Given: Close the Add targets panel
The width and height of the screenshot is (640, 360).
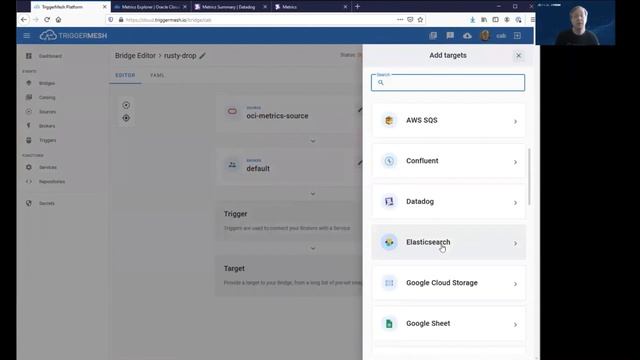Looking at the screenshot, I should pyautogui.click(x=518, y=56).
